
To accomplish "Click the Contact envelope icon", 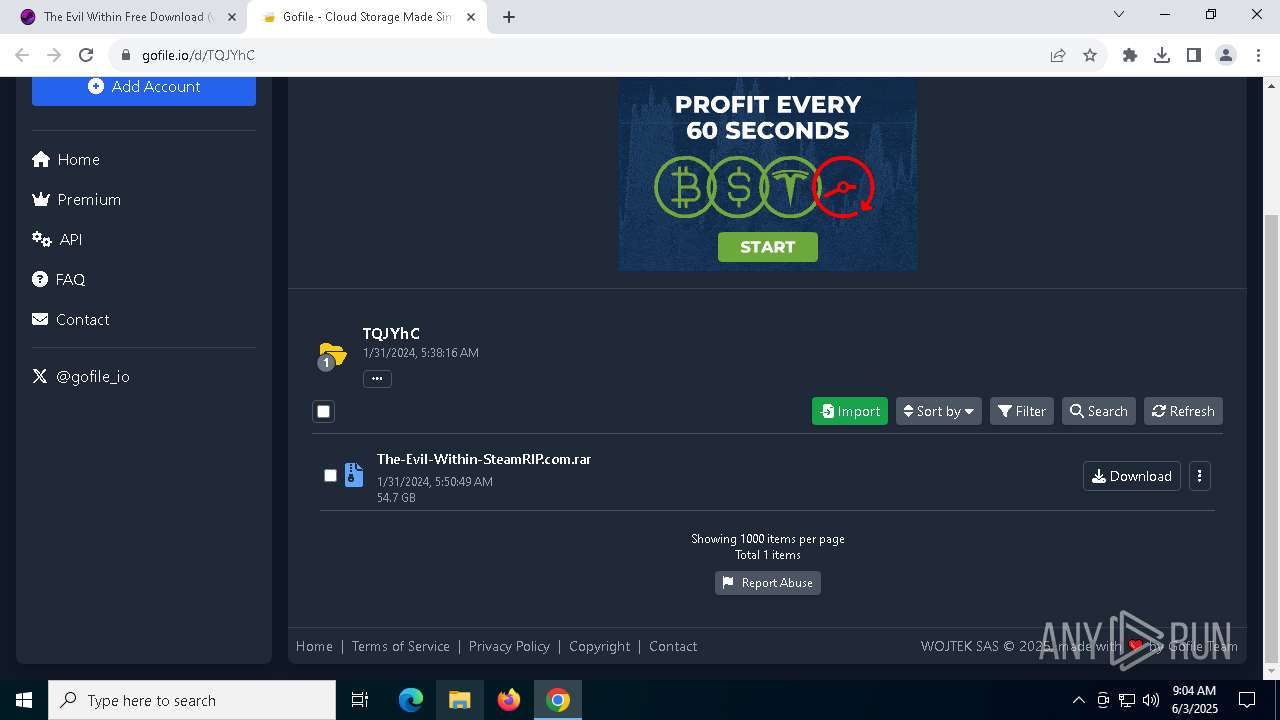I will [40, 320].
